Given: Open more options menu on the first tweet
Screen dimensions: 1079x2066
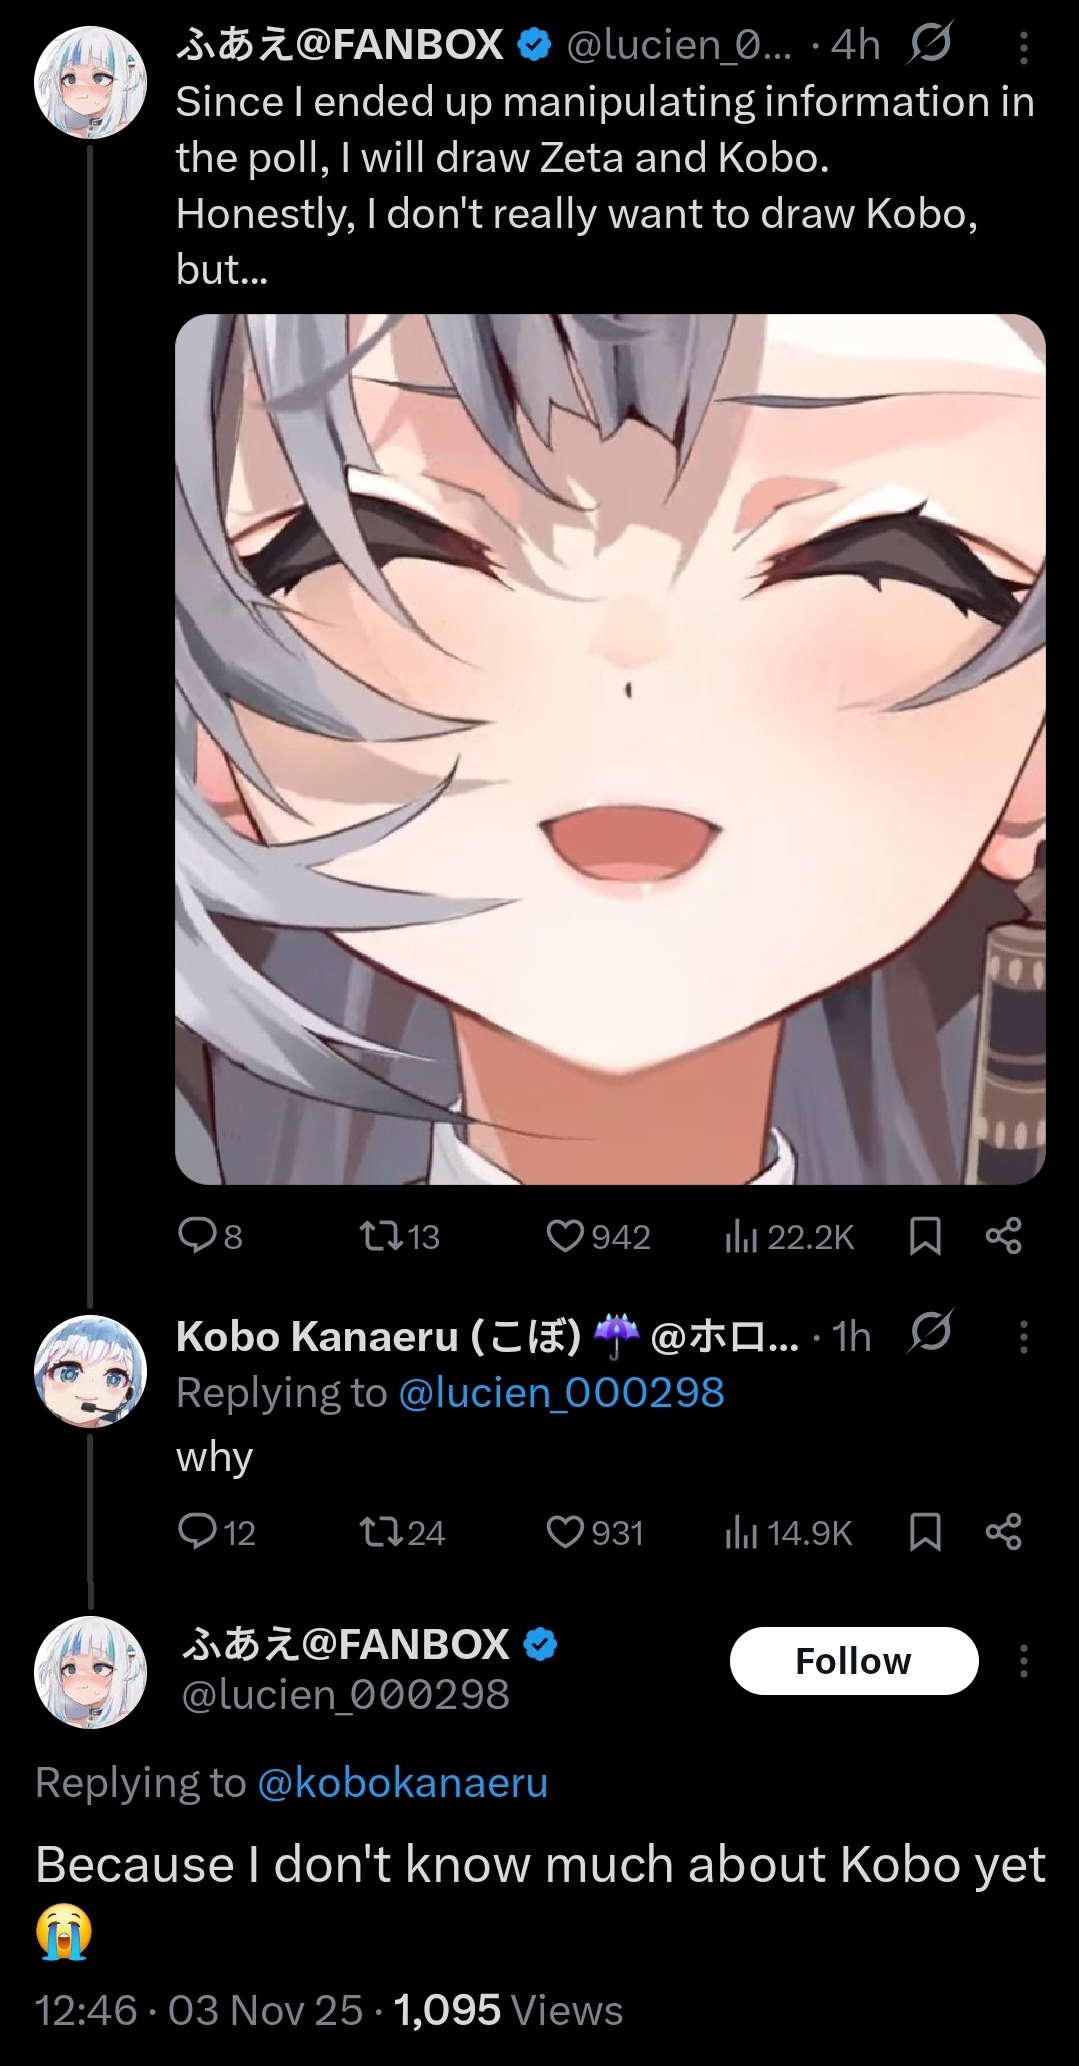Looking at the screenshot, I should [1023, 46].
